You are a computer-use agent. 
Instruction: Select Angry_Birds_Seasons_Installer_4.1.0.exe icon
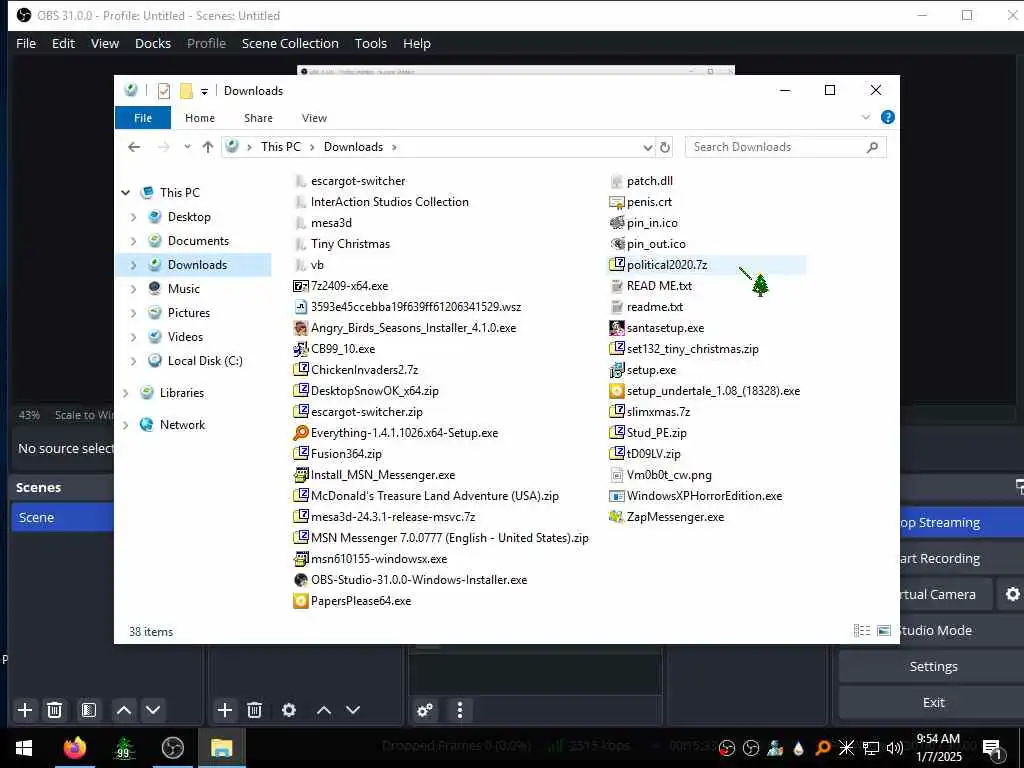click(x=300, y=328)
